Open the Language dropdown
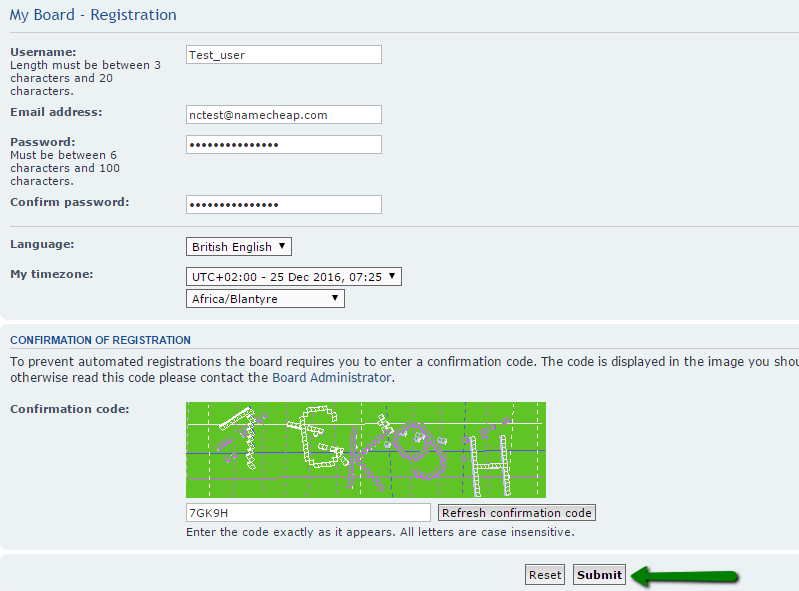799x591 pixels. tap(239, 247)
